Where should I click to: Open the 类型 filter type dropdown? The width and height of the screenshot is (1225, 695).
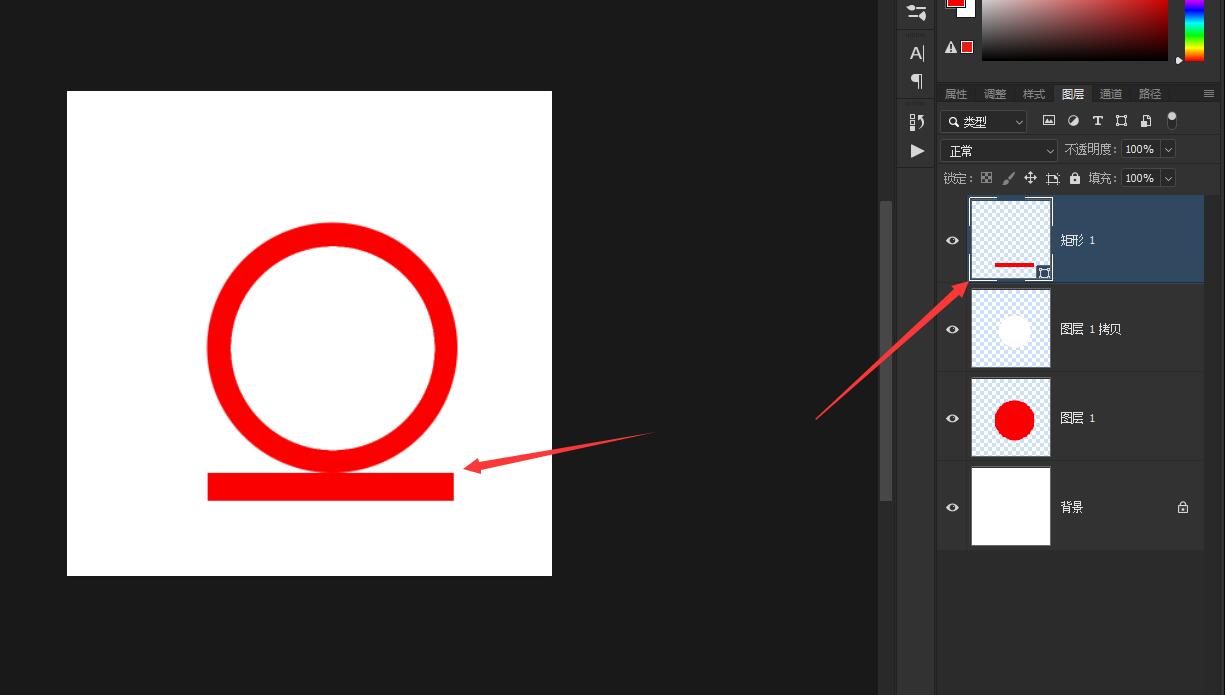984,121
